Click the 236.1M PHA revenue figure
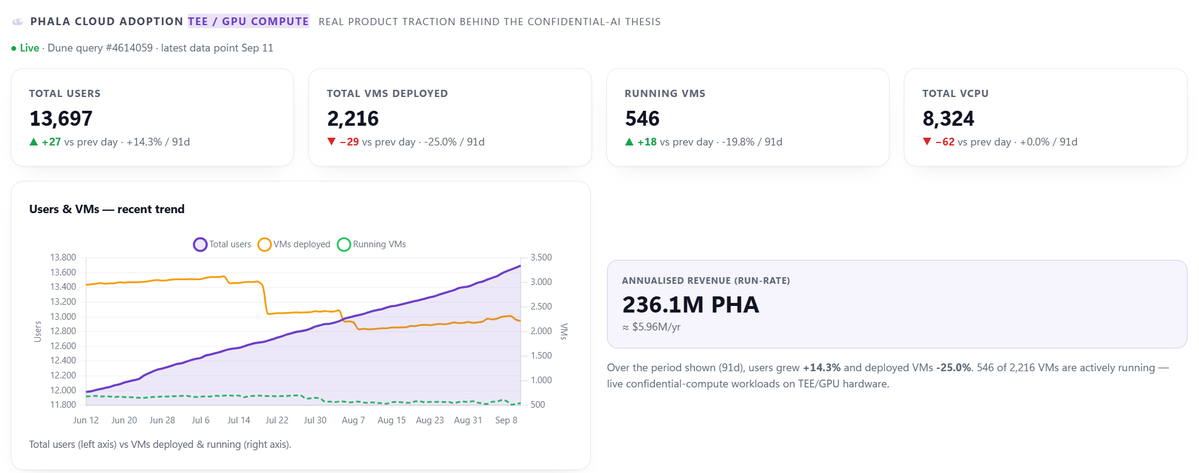The width and height of the screenshot is (1199, 473). (690, 306)
